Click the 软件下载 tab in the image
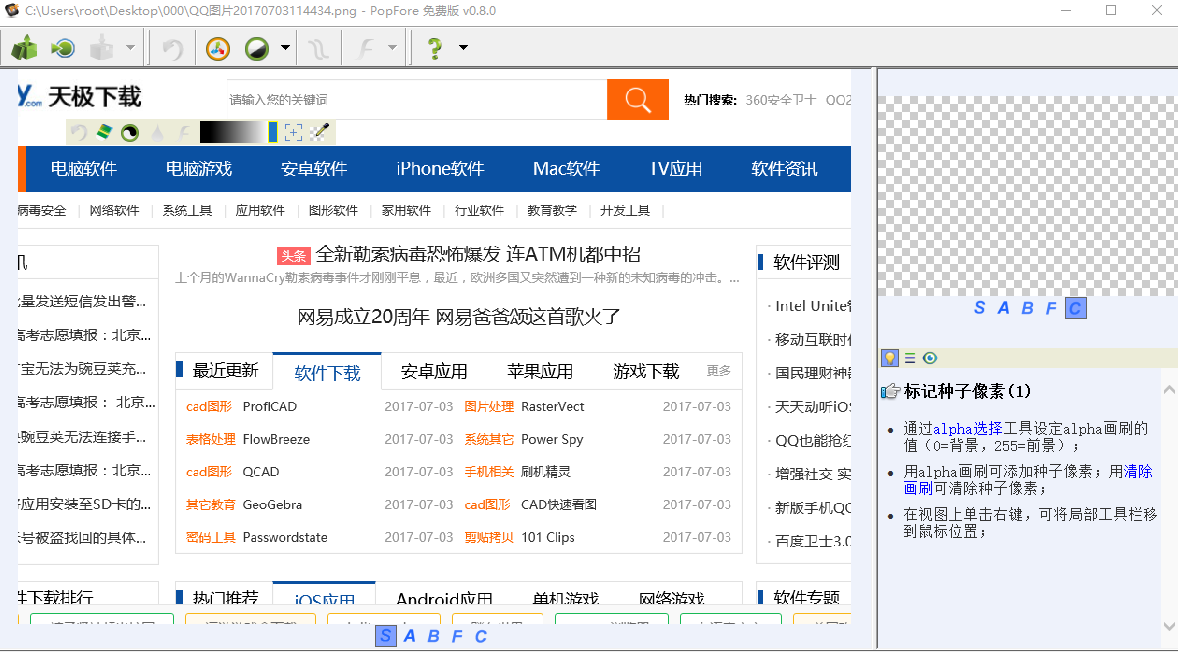This screenshot has width=1178, height=652. pos(328,373)
